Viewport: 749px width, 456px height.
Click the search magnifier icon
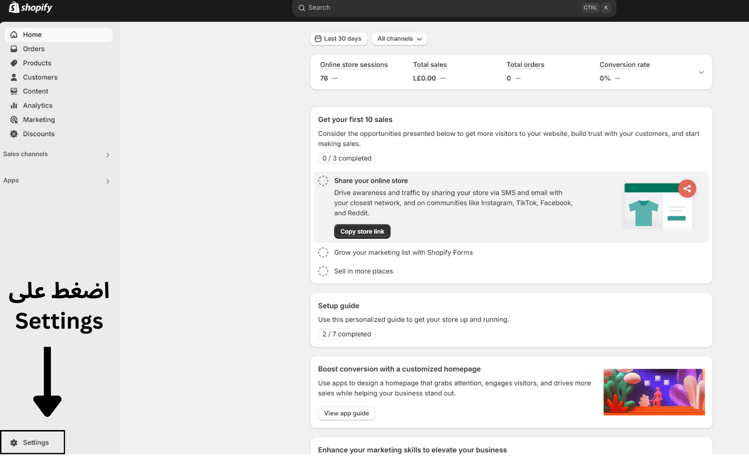tap(301, 8)
